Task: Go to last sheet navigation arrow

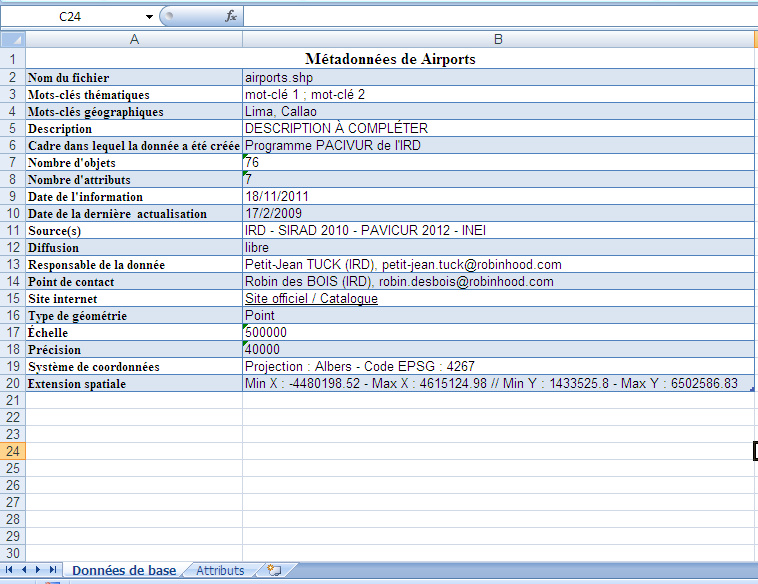Action: (52, 570)
